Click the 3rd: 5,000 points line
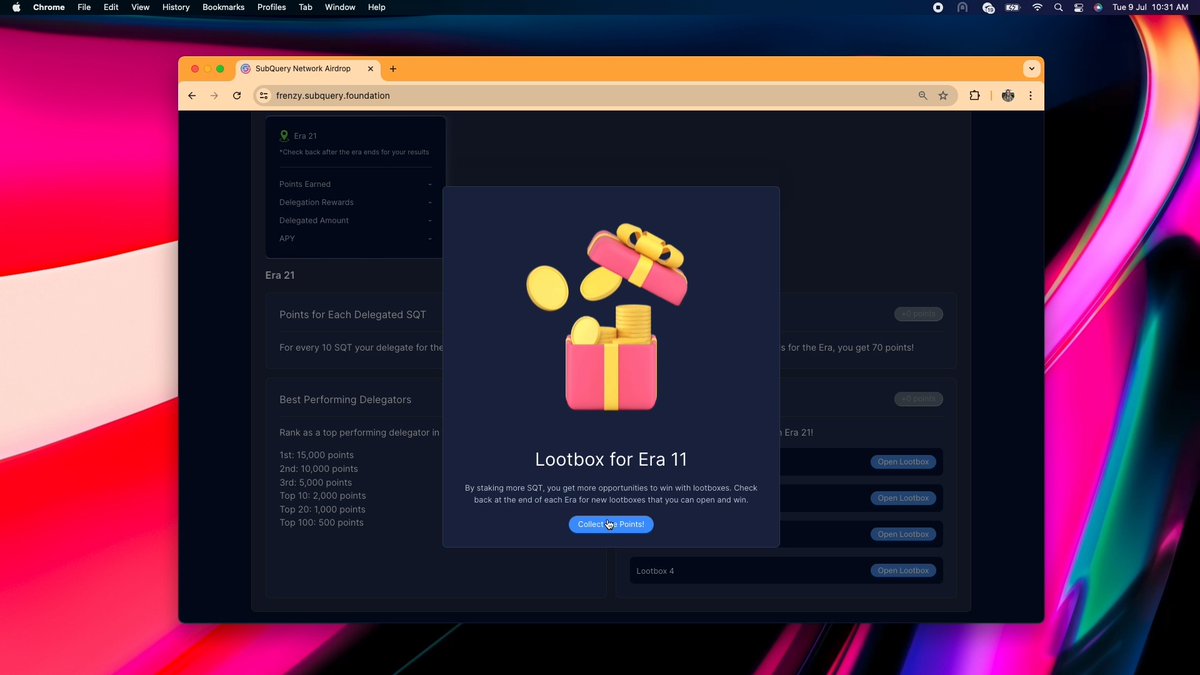The height and width of the screenshot is (675, 1200). [316, 482]
